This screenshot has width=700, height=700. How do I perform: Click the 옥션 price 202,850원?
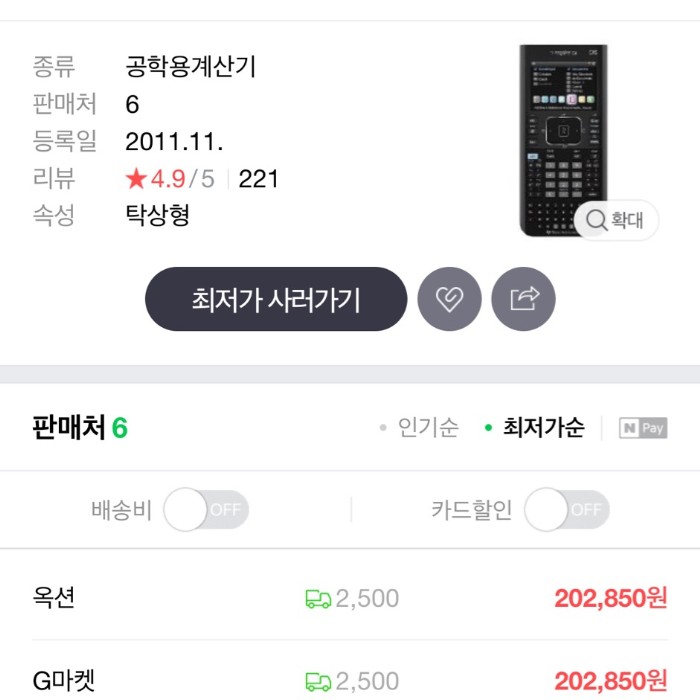pos(611,598)
